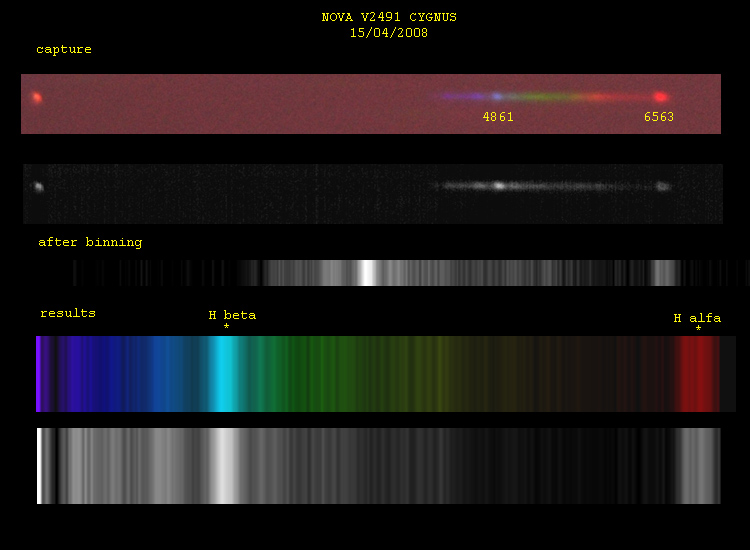Click the '4861' wavelength label
750x550 pixels.
click(498, 117)
